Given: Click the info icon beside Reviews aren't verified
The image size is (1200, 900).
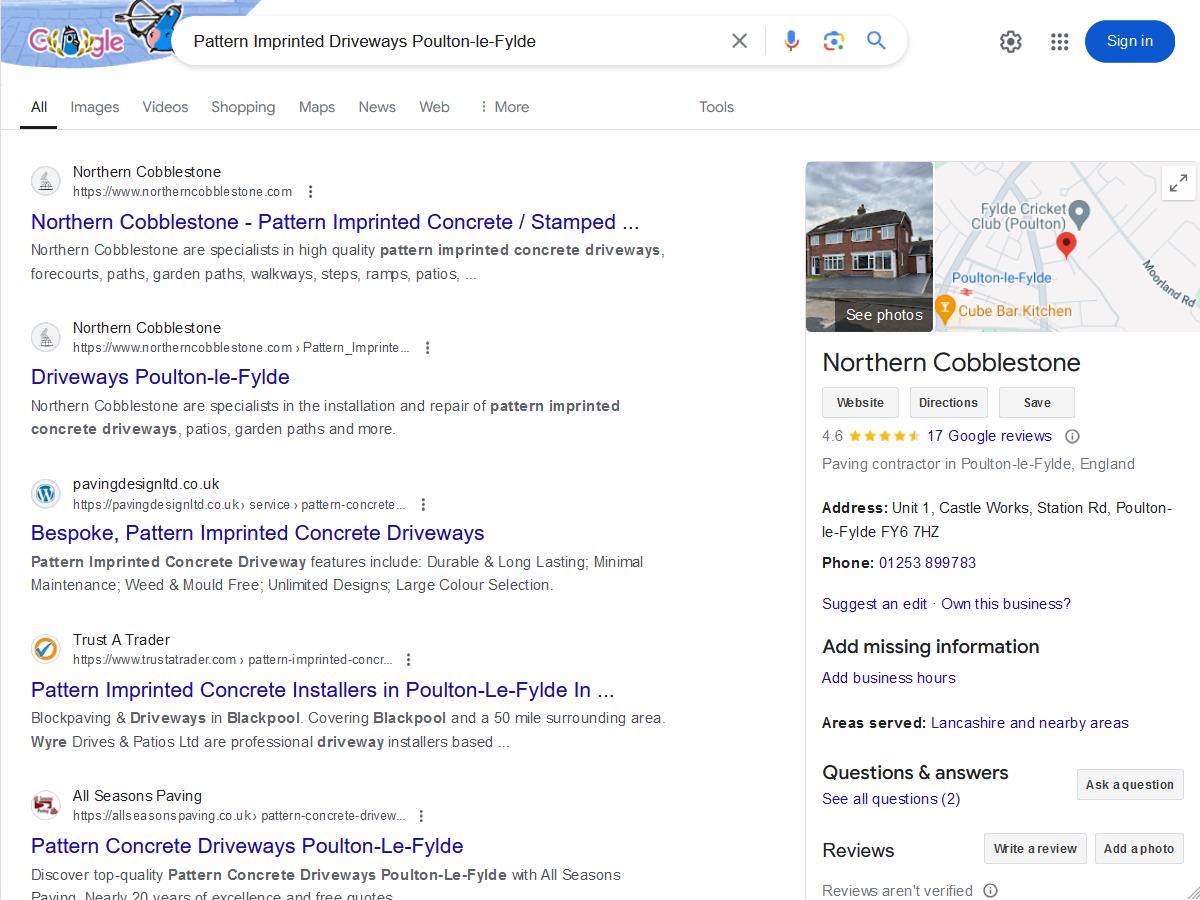Looking at the screenshot, I should click(x=990, y=890).
